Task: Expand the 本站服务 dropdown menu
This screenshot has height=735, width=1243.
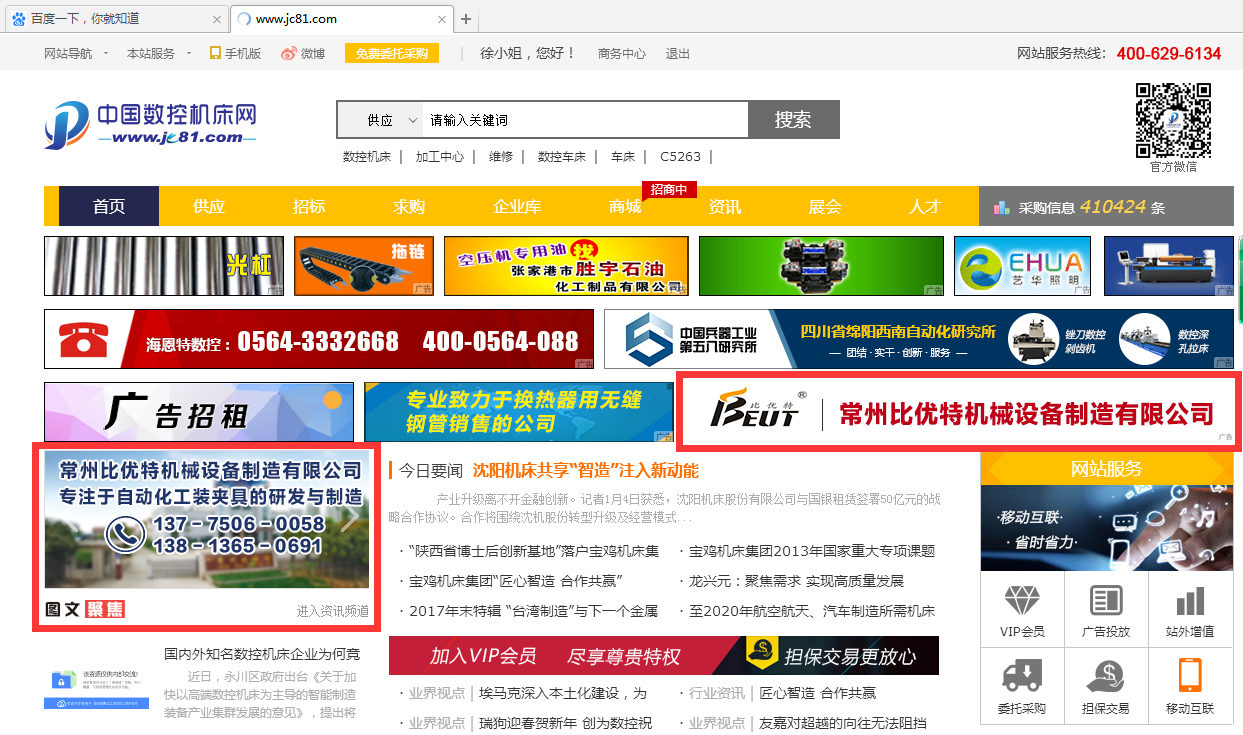Action: click(158, 53)
